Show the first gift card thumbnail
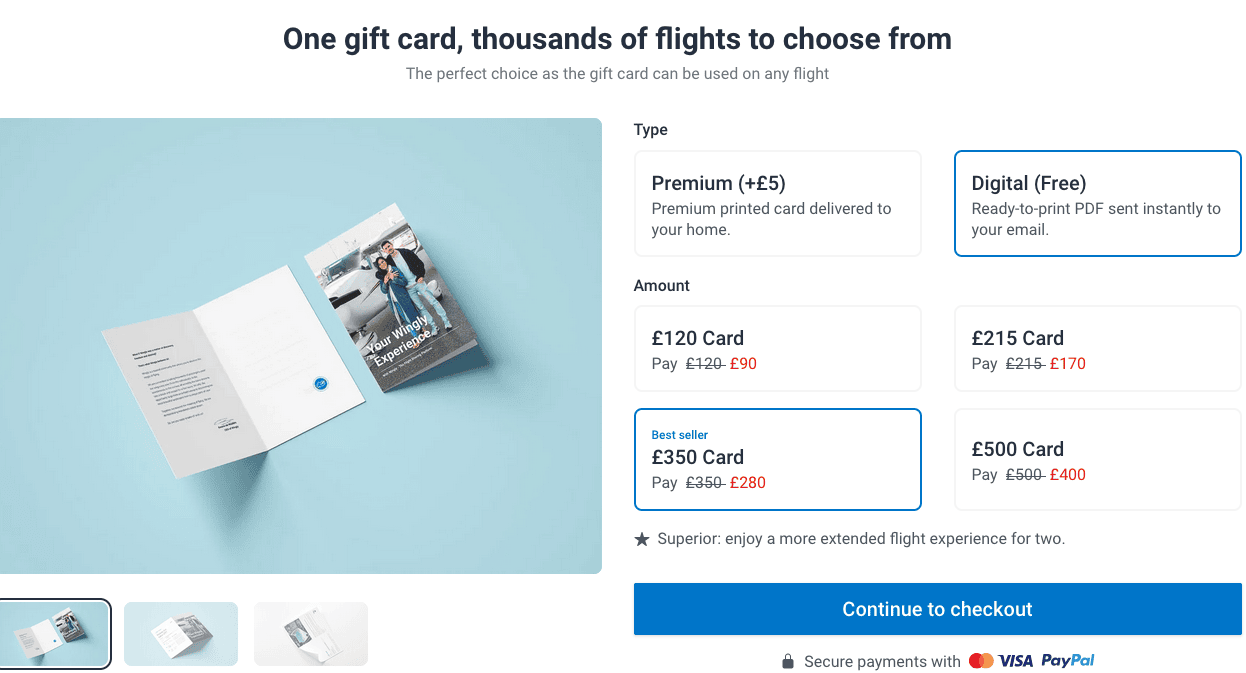 (x=55, y=634)
